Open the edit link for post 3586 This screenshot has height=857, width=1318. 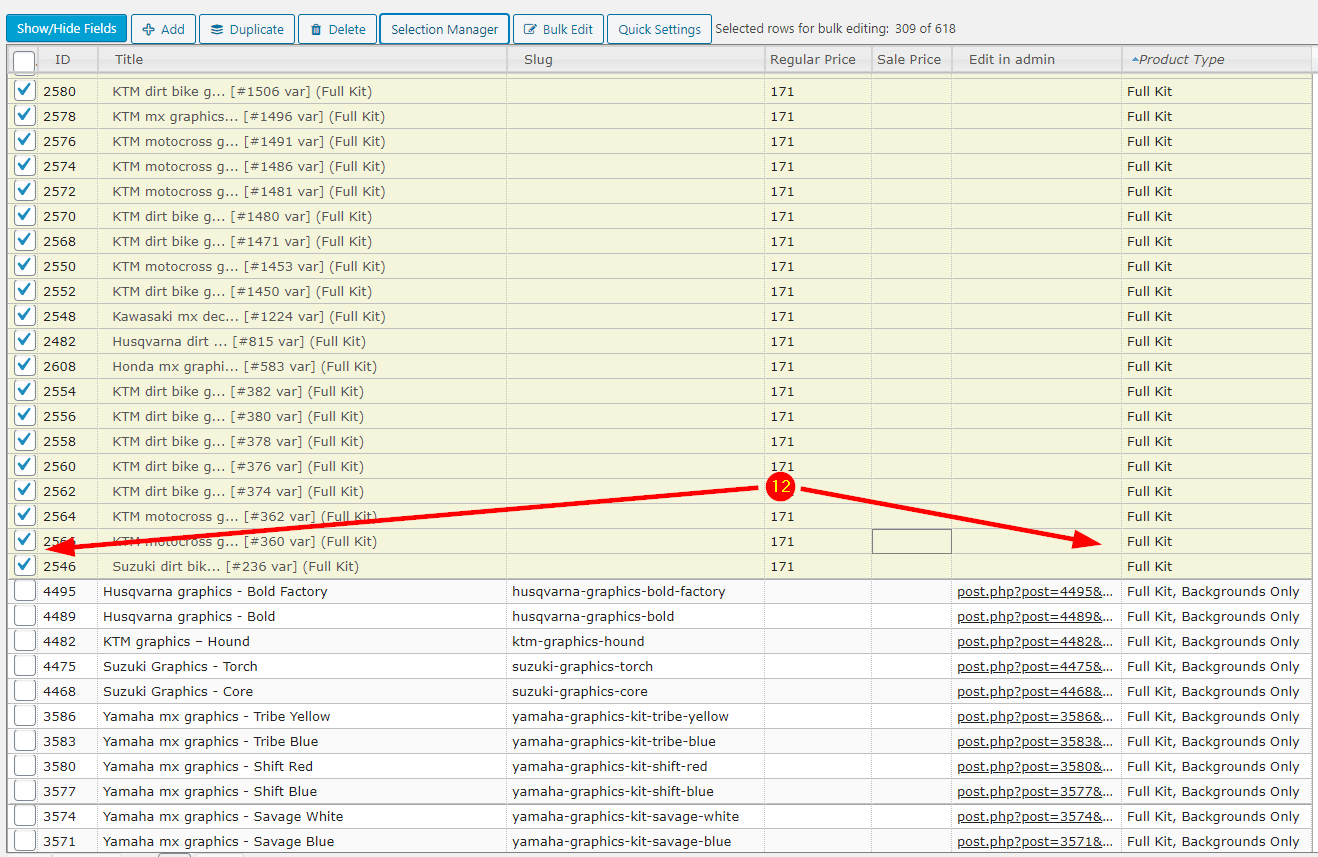click(1034, 716)
